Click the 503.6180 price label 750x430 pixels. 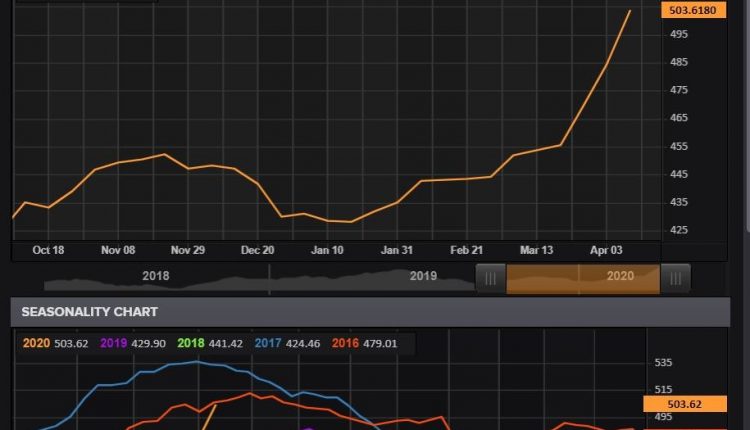coord(693,10)
